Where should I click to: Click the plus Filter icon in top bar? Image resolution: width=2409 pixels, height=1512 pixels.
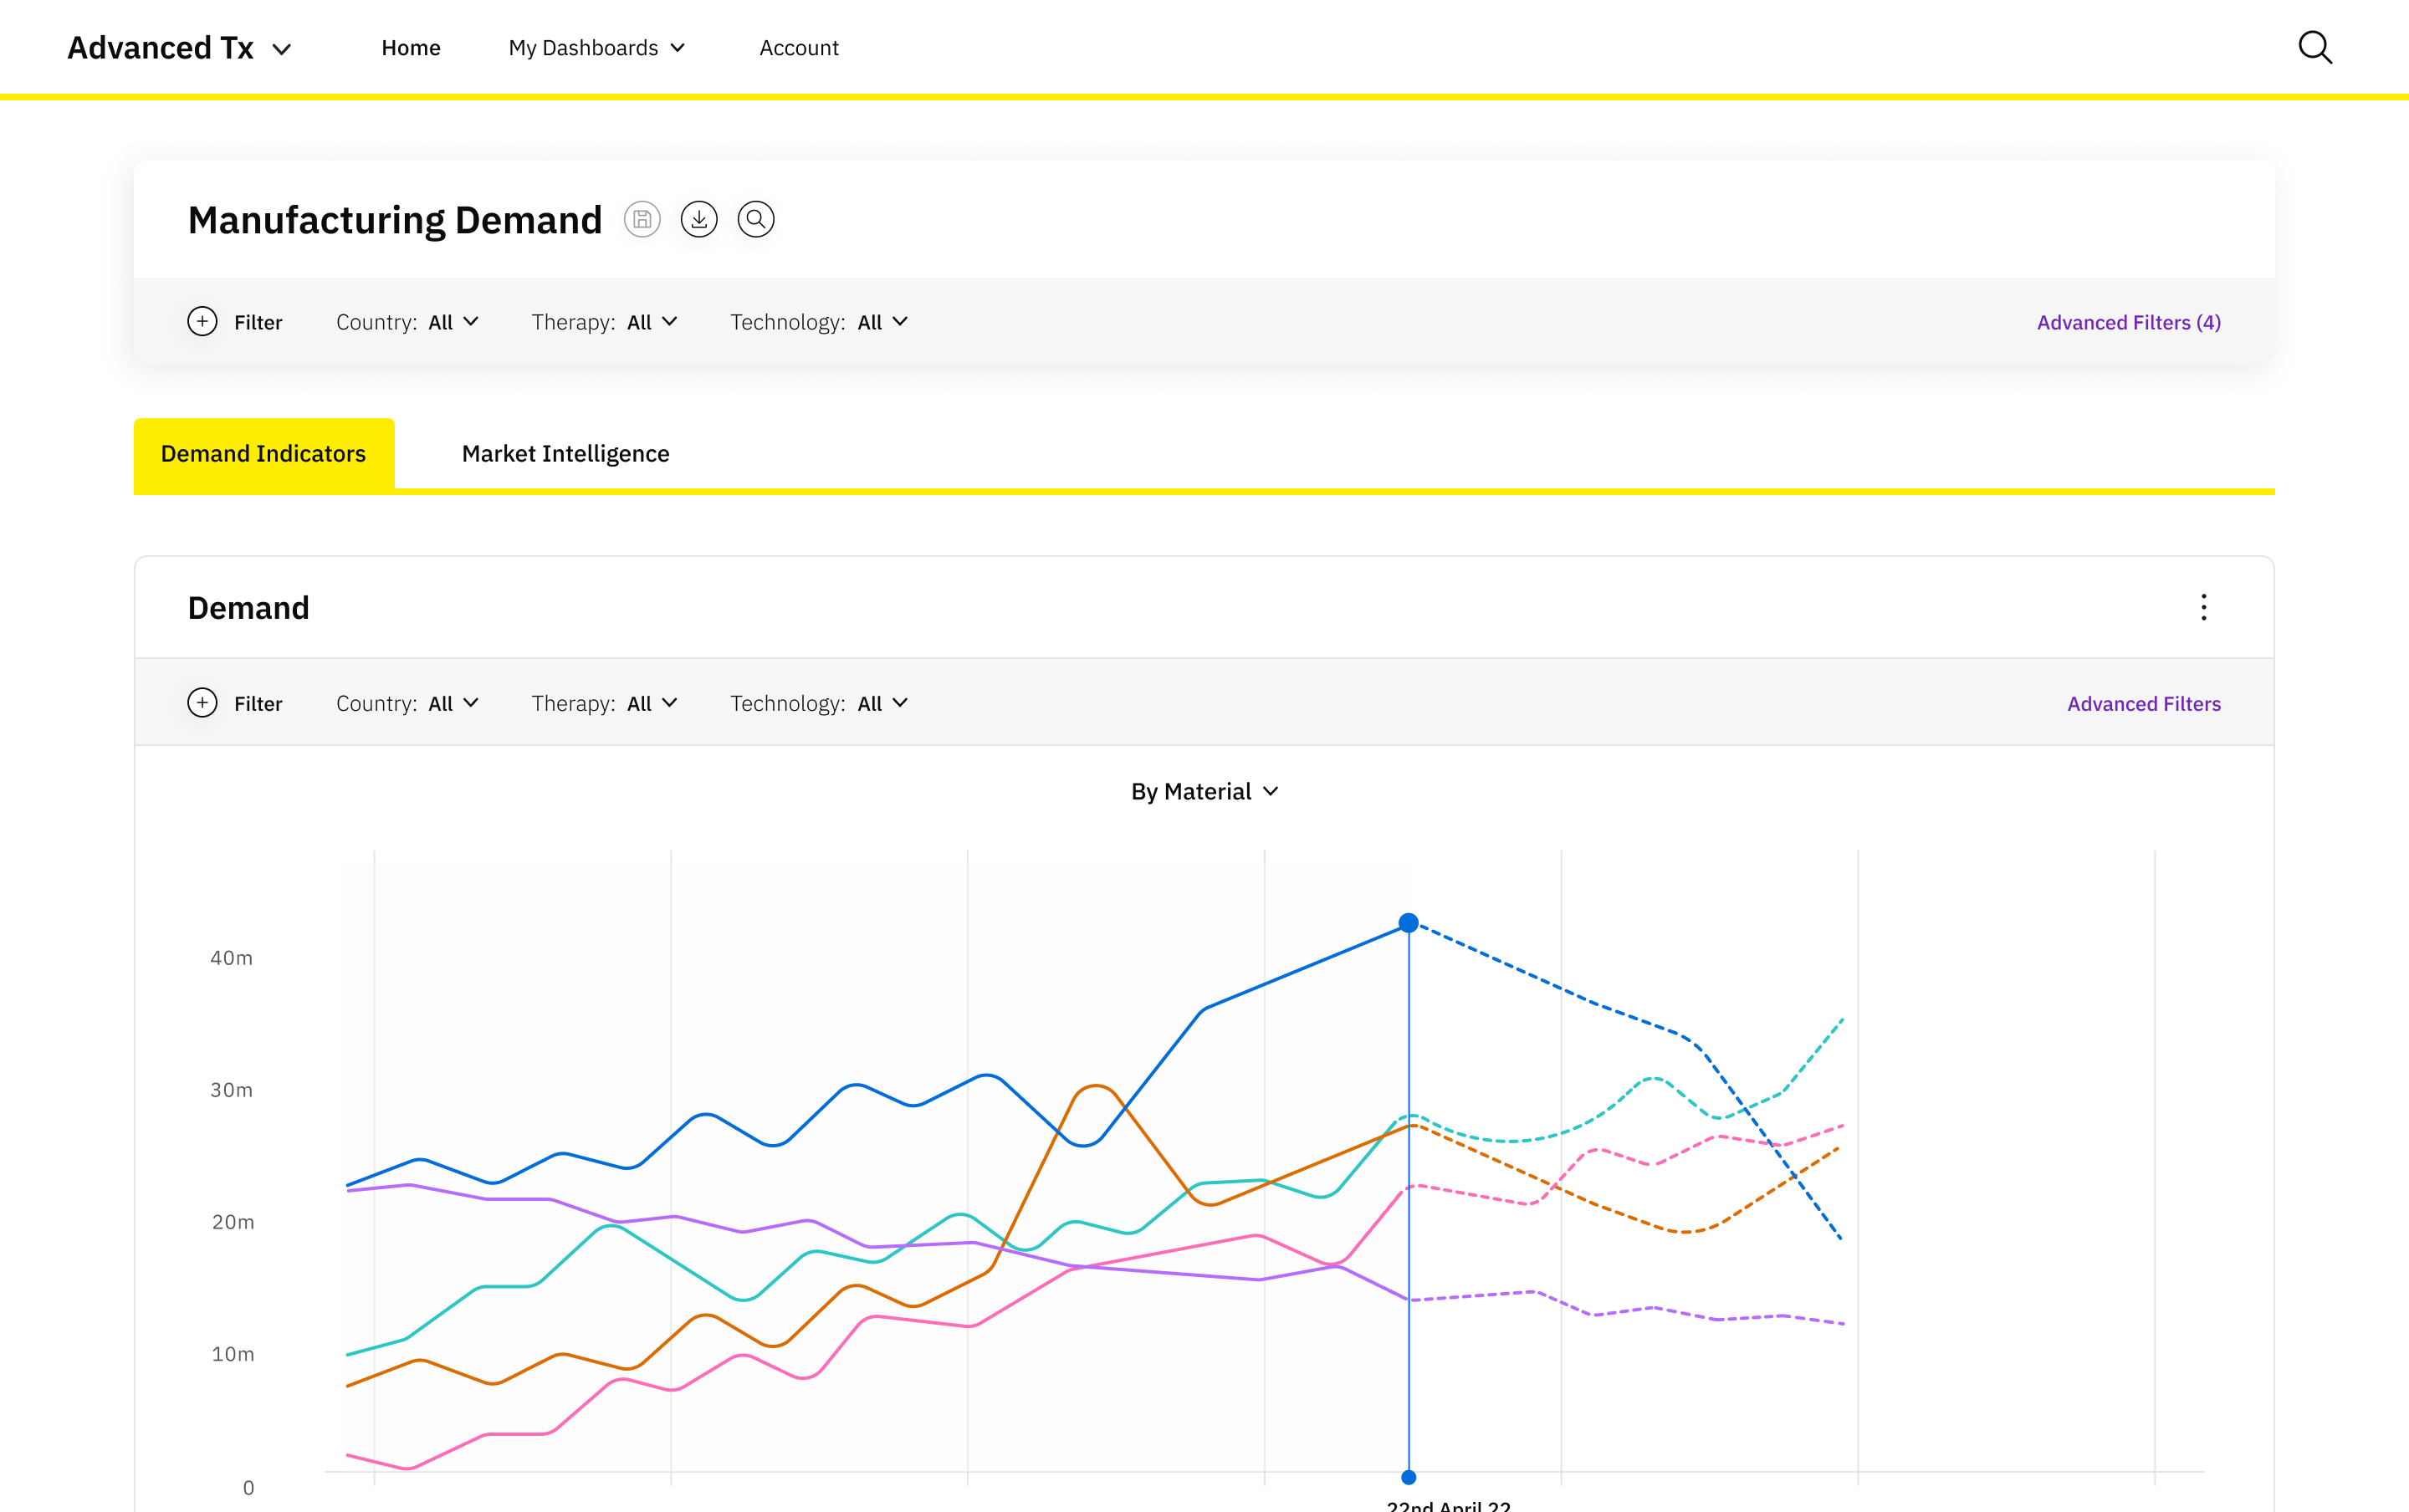202,322
